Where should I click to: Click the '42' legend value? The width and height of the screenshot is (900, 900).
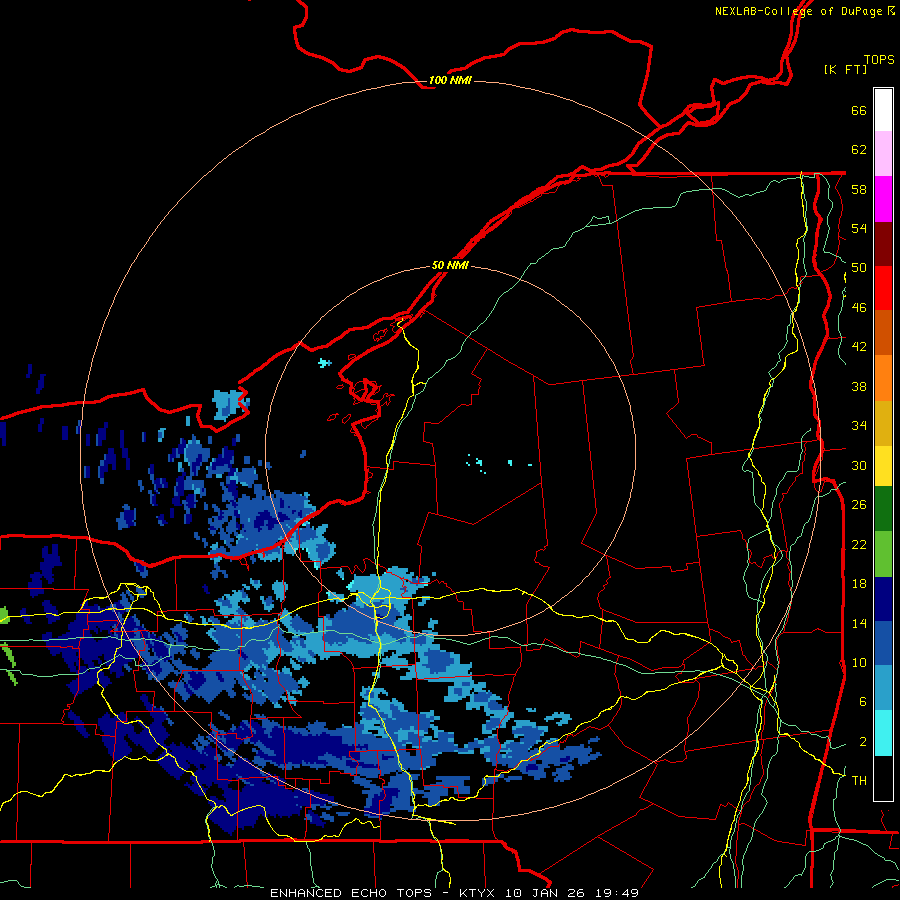tap(859, 347)
